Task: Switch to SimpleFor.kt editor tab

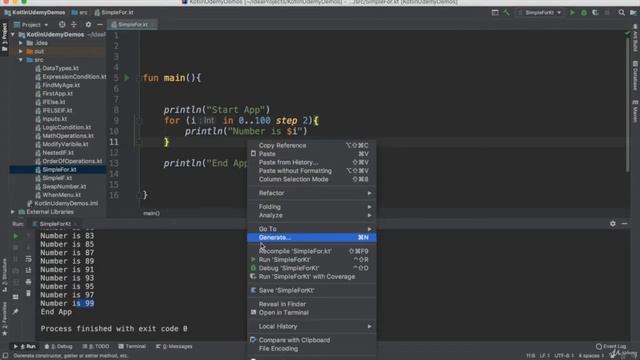Action: (x=132, y=24)
